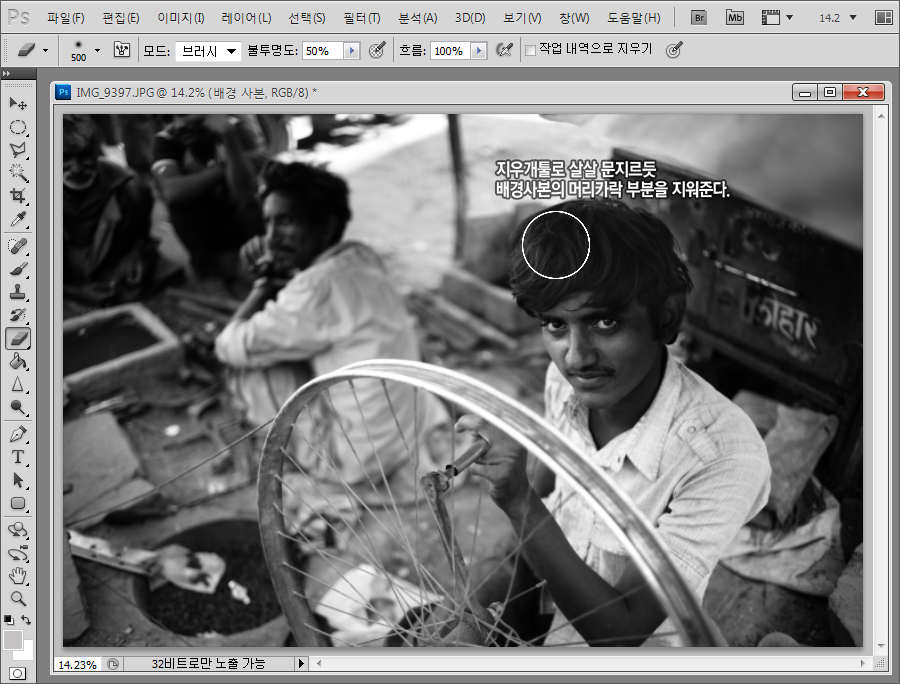Open the 3D(D) menu
900x684 pixels.
[x=470, y=18]
